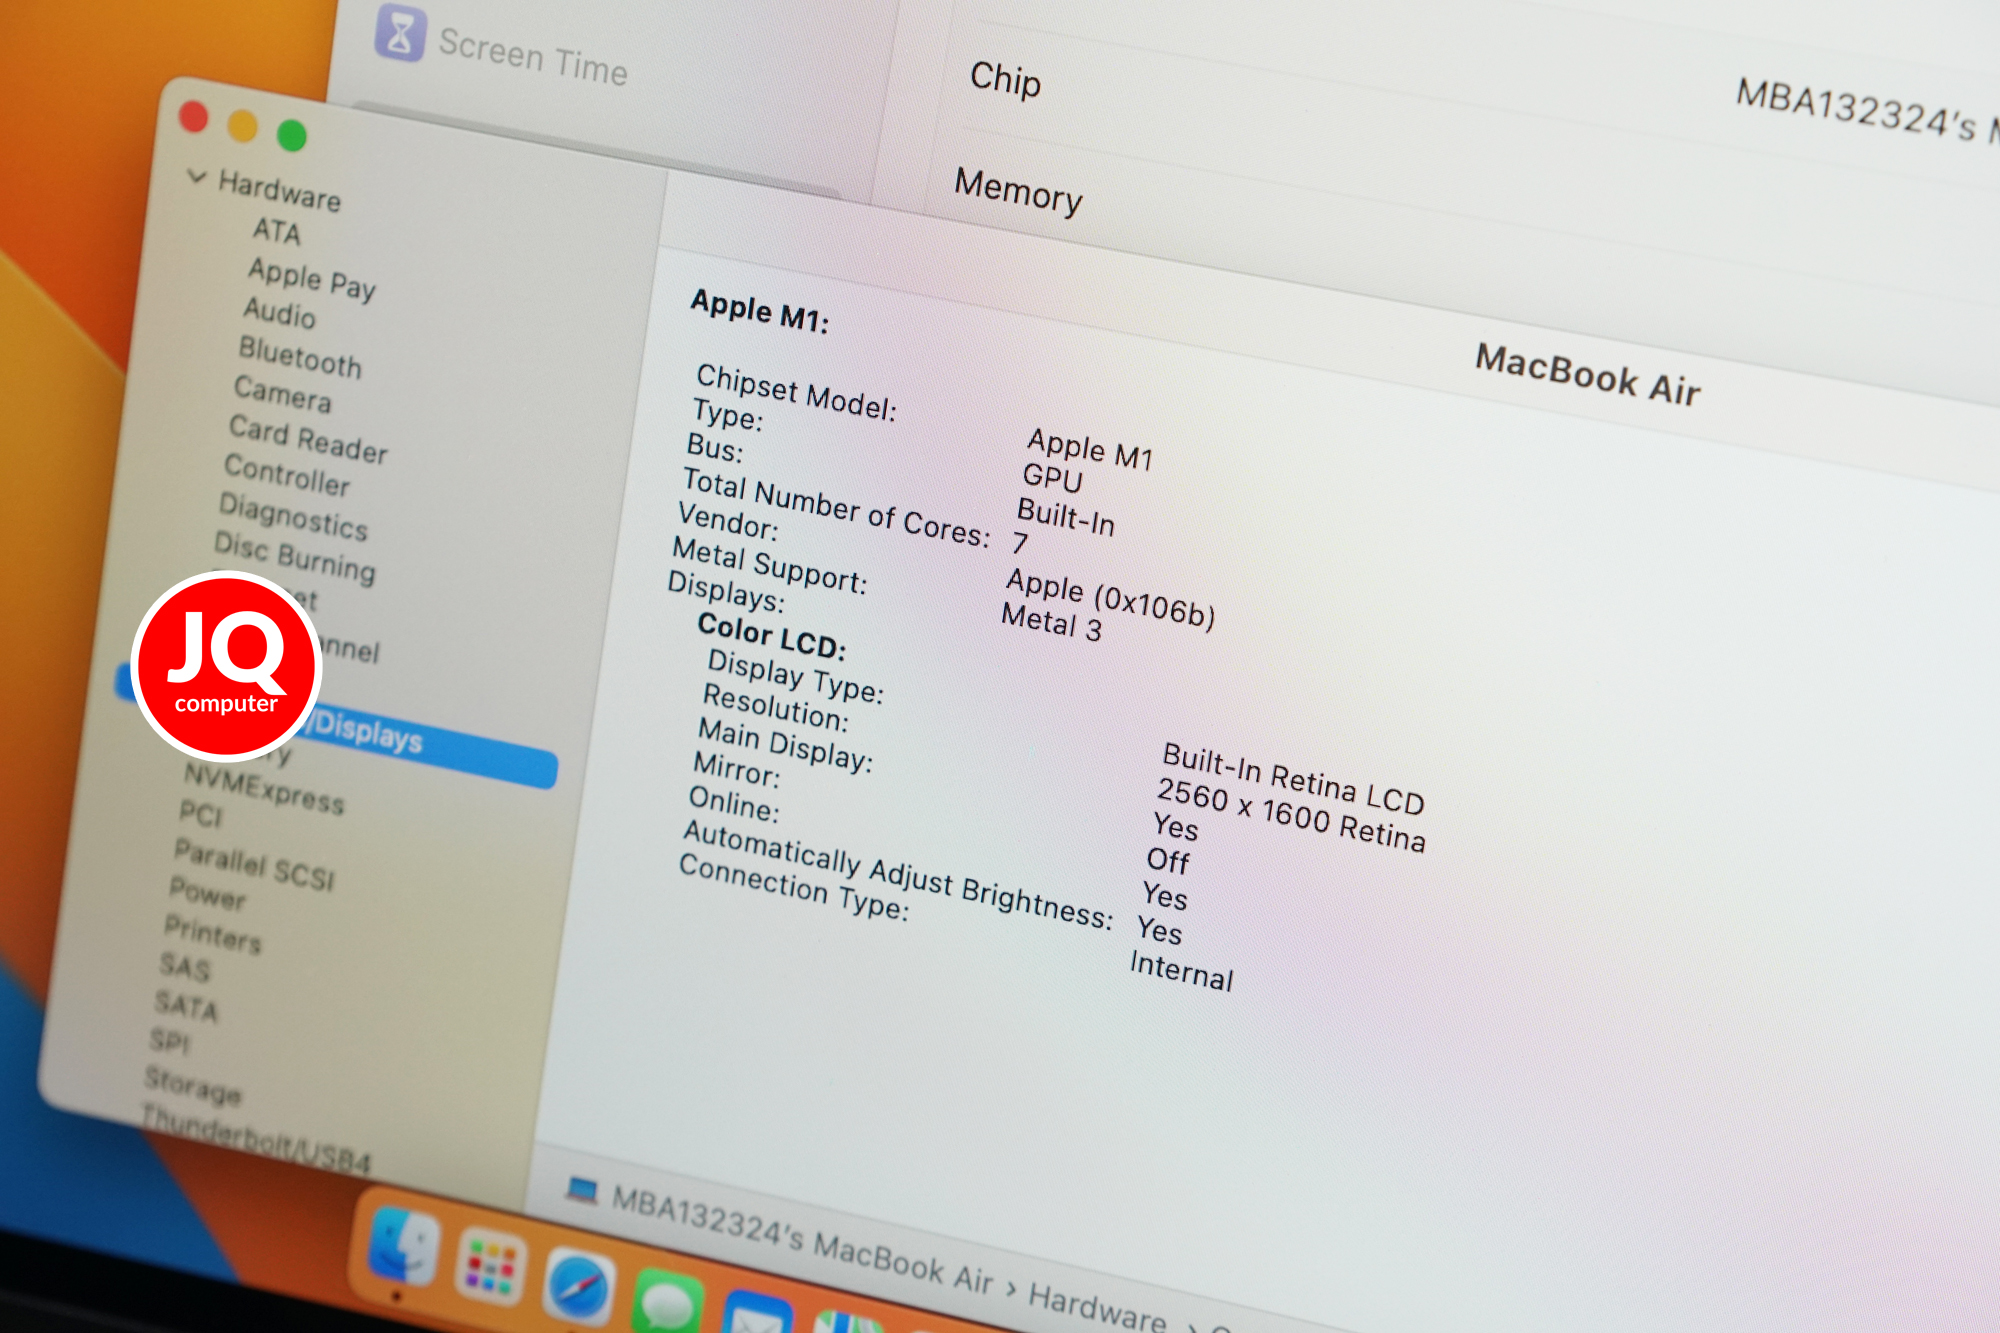
Task: Click the Screen Time hourglass icon
Action: pos(401,33)
